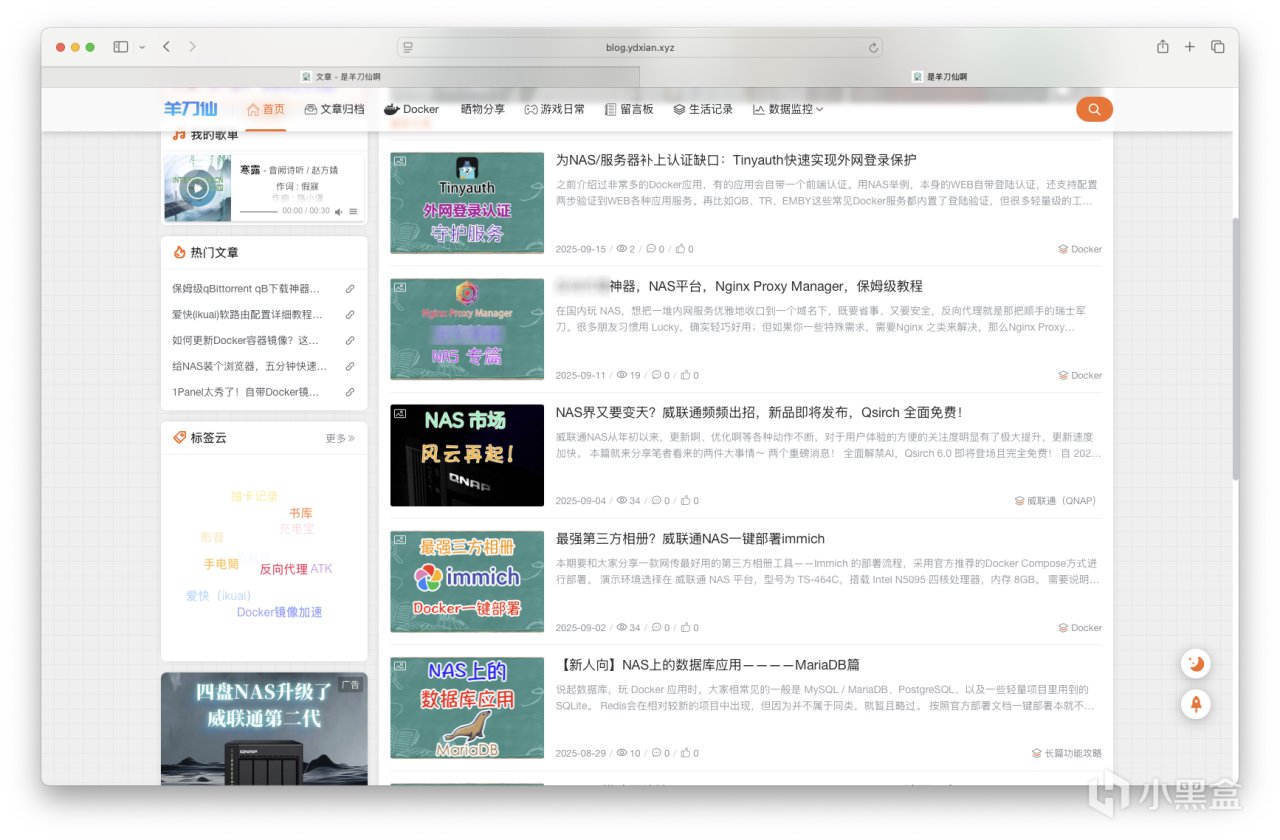Click the 羊刀仙 site logo
This screenshot has width=1280, height=840.
click(x=190, y=109)
